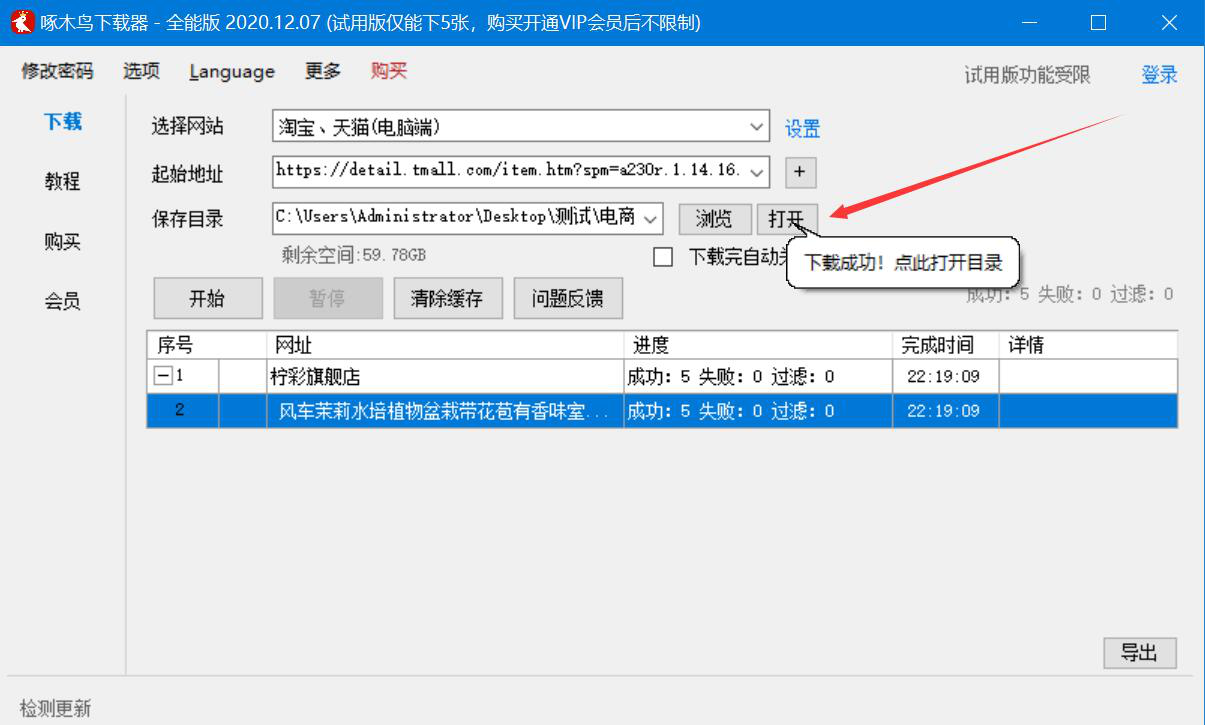Toggle the 下载完自动 checkbox
This screenshot has height=725, width=1205.
click(x=662, y=257)
